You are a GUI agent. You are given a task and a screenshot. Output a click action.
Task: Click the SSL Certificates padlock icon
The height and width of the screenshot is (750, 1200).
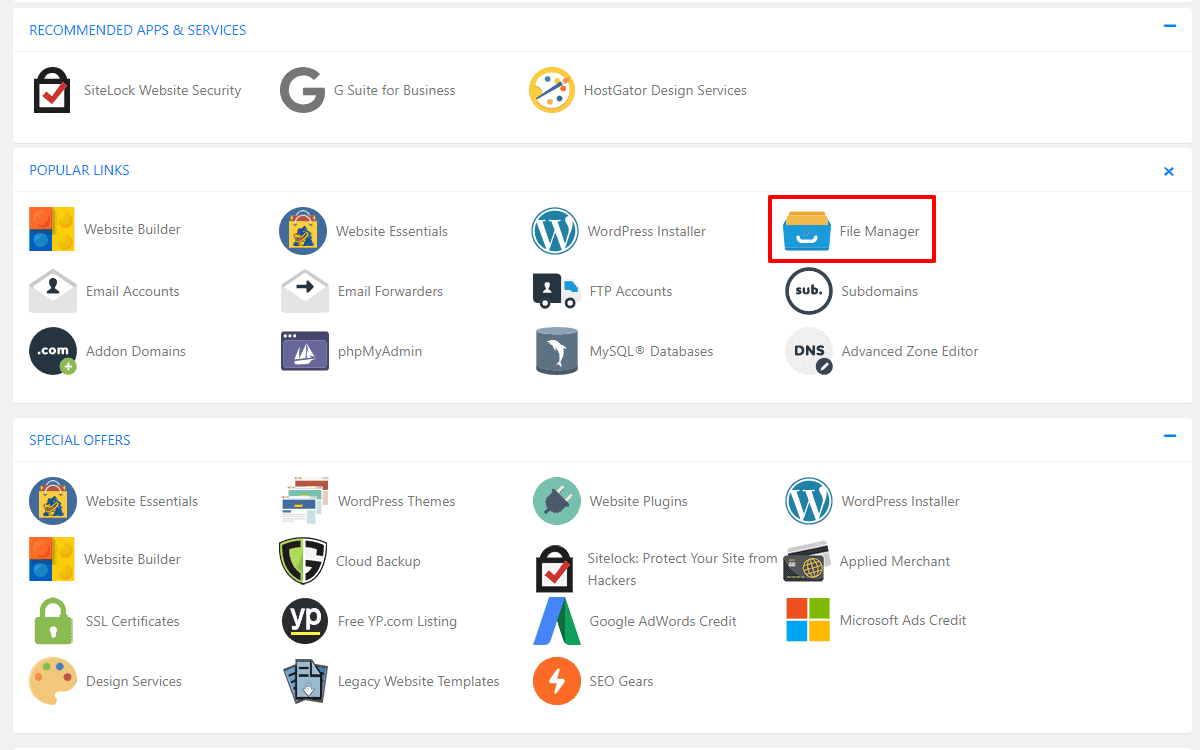tap(53, 621)
